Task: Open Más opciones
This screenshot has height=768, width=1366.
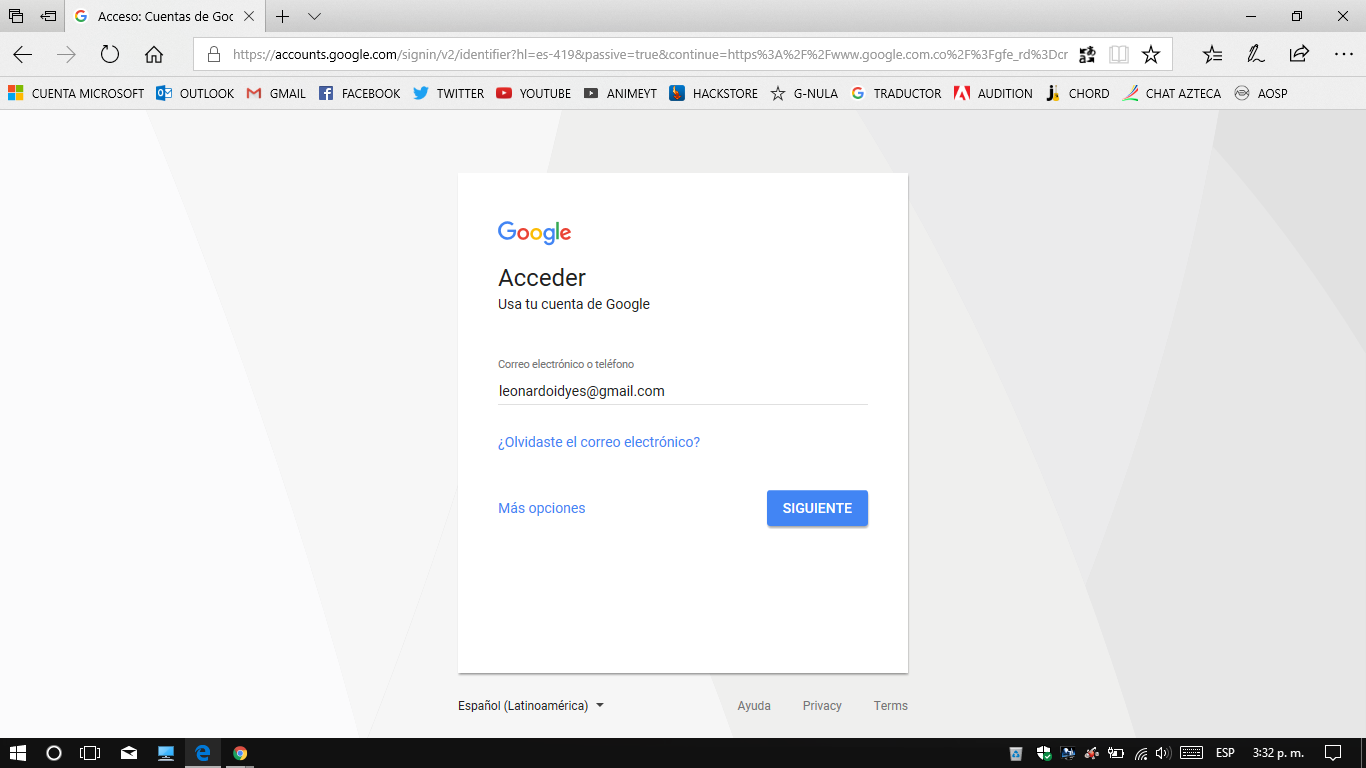Action: tap(542, 508)
